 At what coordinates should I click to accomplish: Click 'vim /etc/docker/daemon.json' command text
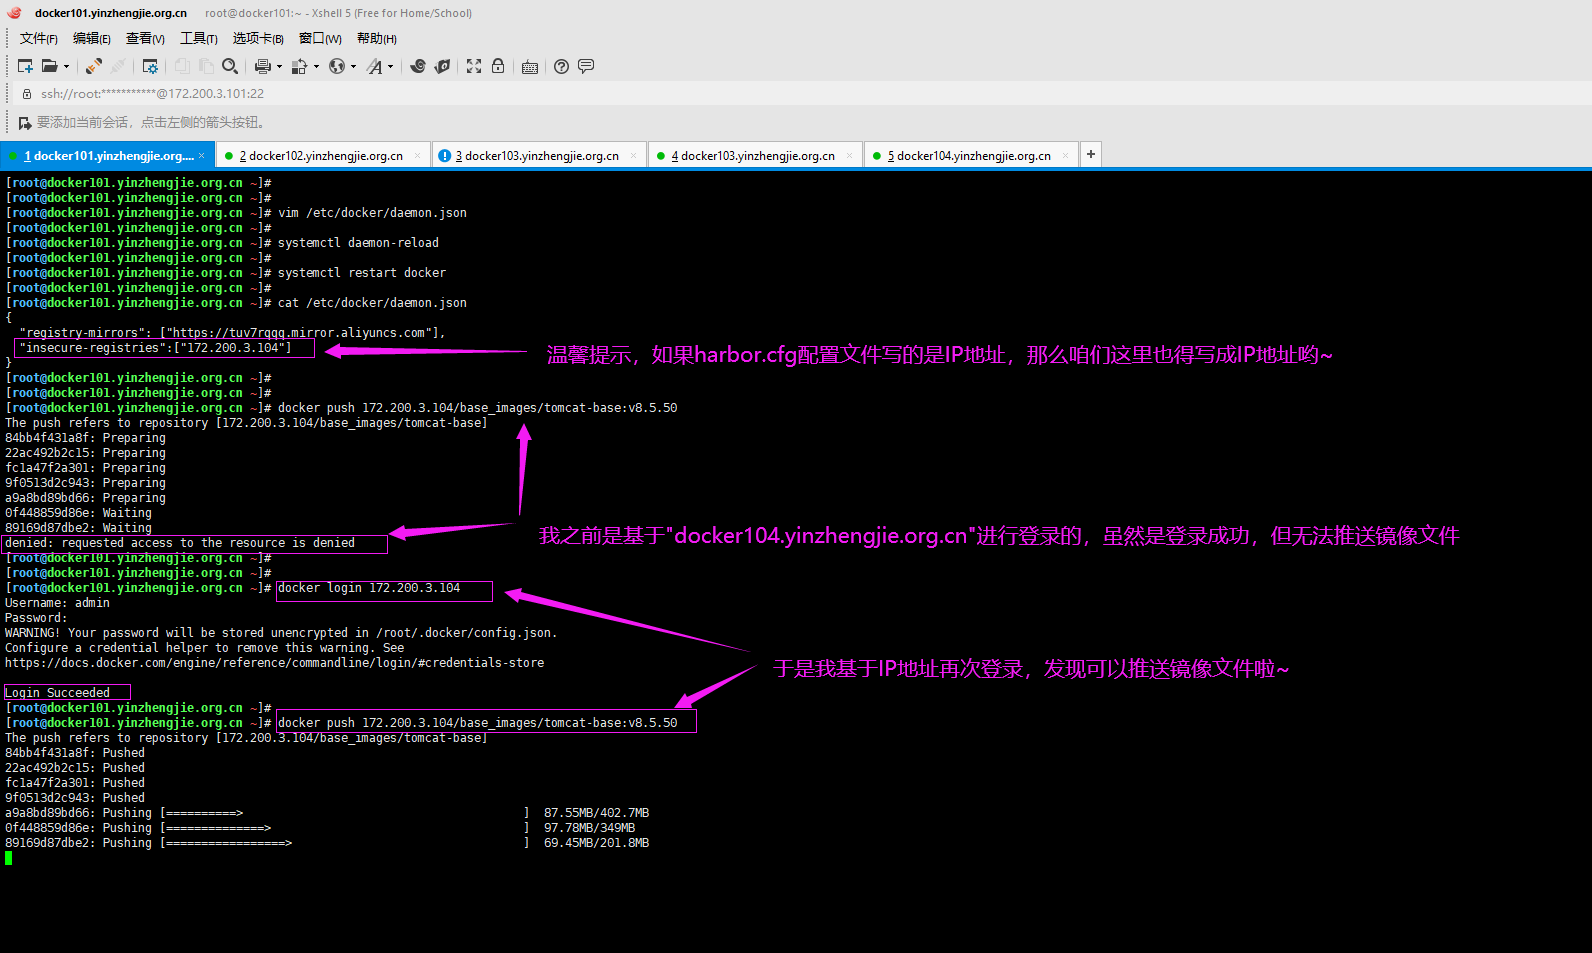coord(372,213)
